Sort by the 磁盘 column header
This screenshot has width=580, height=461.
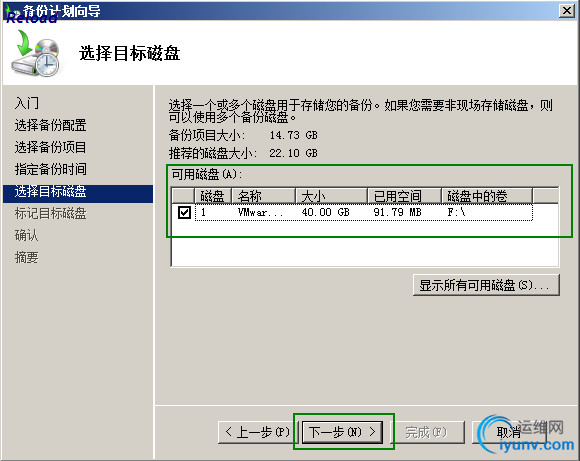213,196
